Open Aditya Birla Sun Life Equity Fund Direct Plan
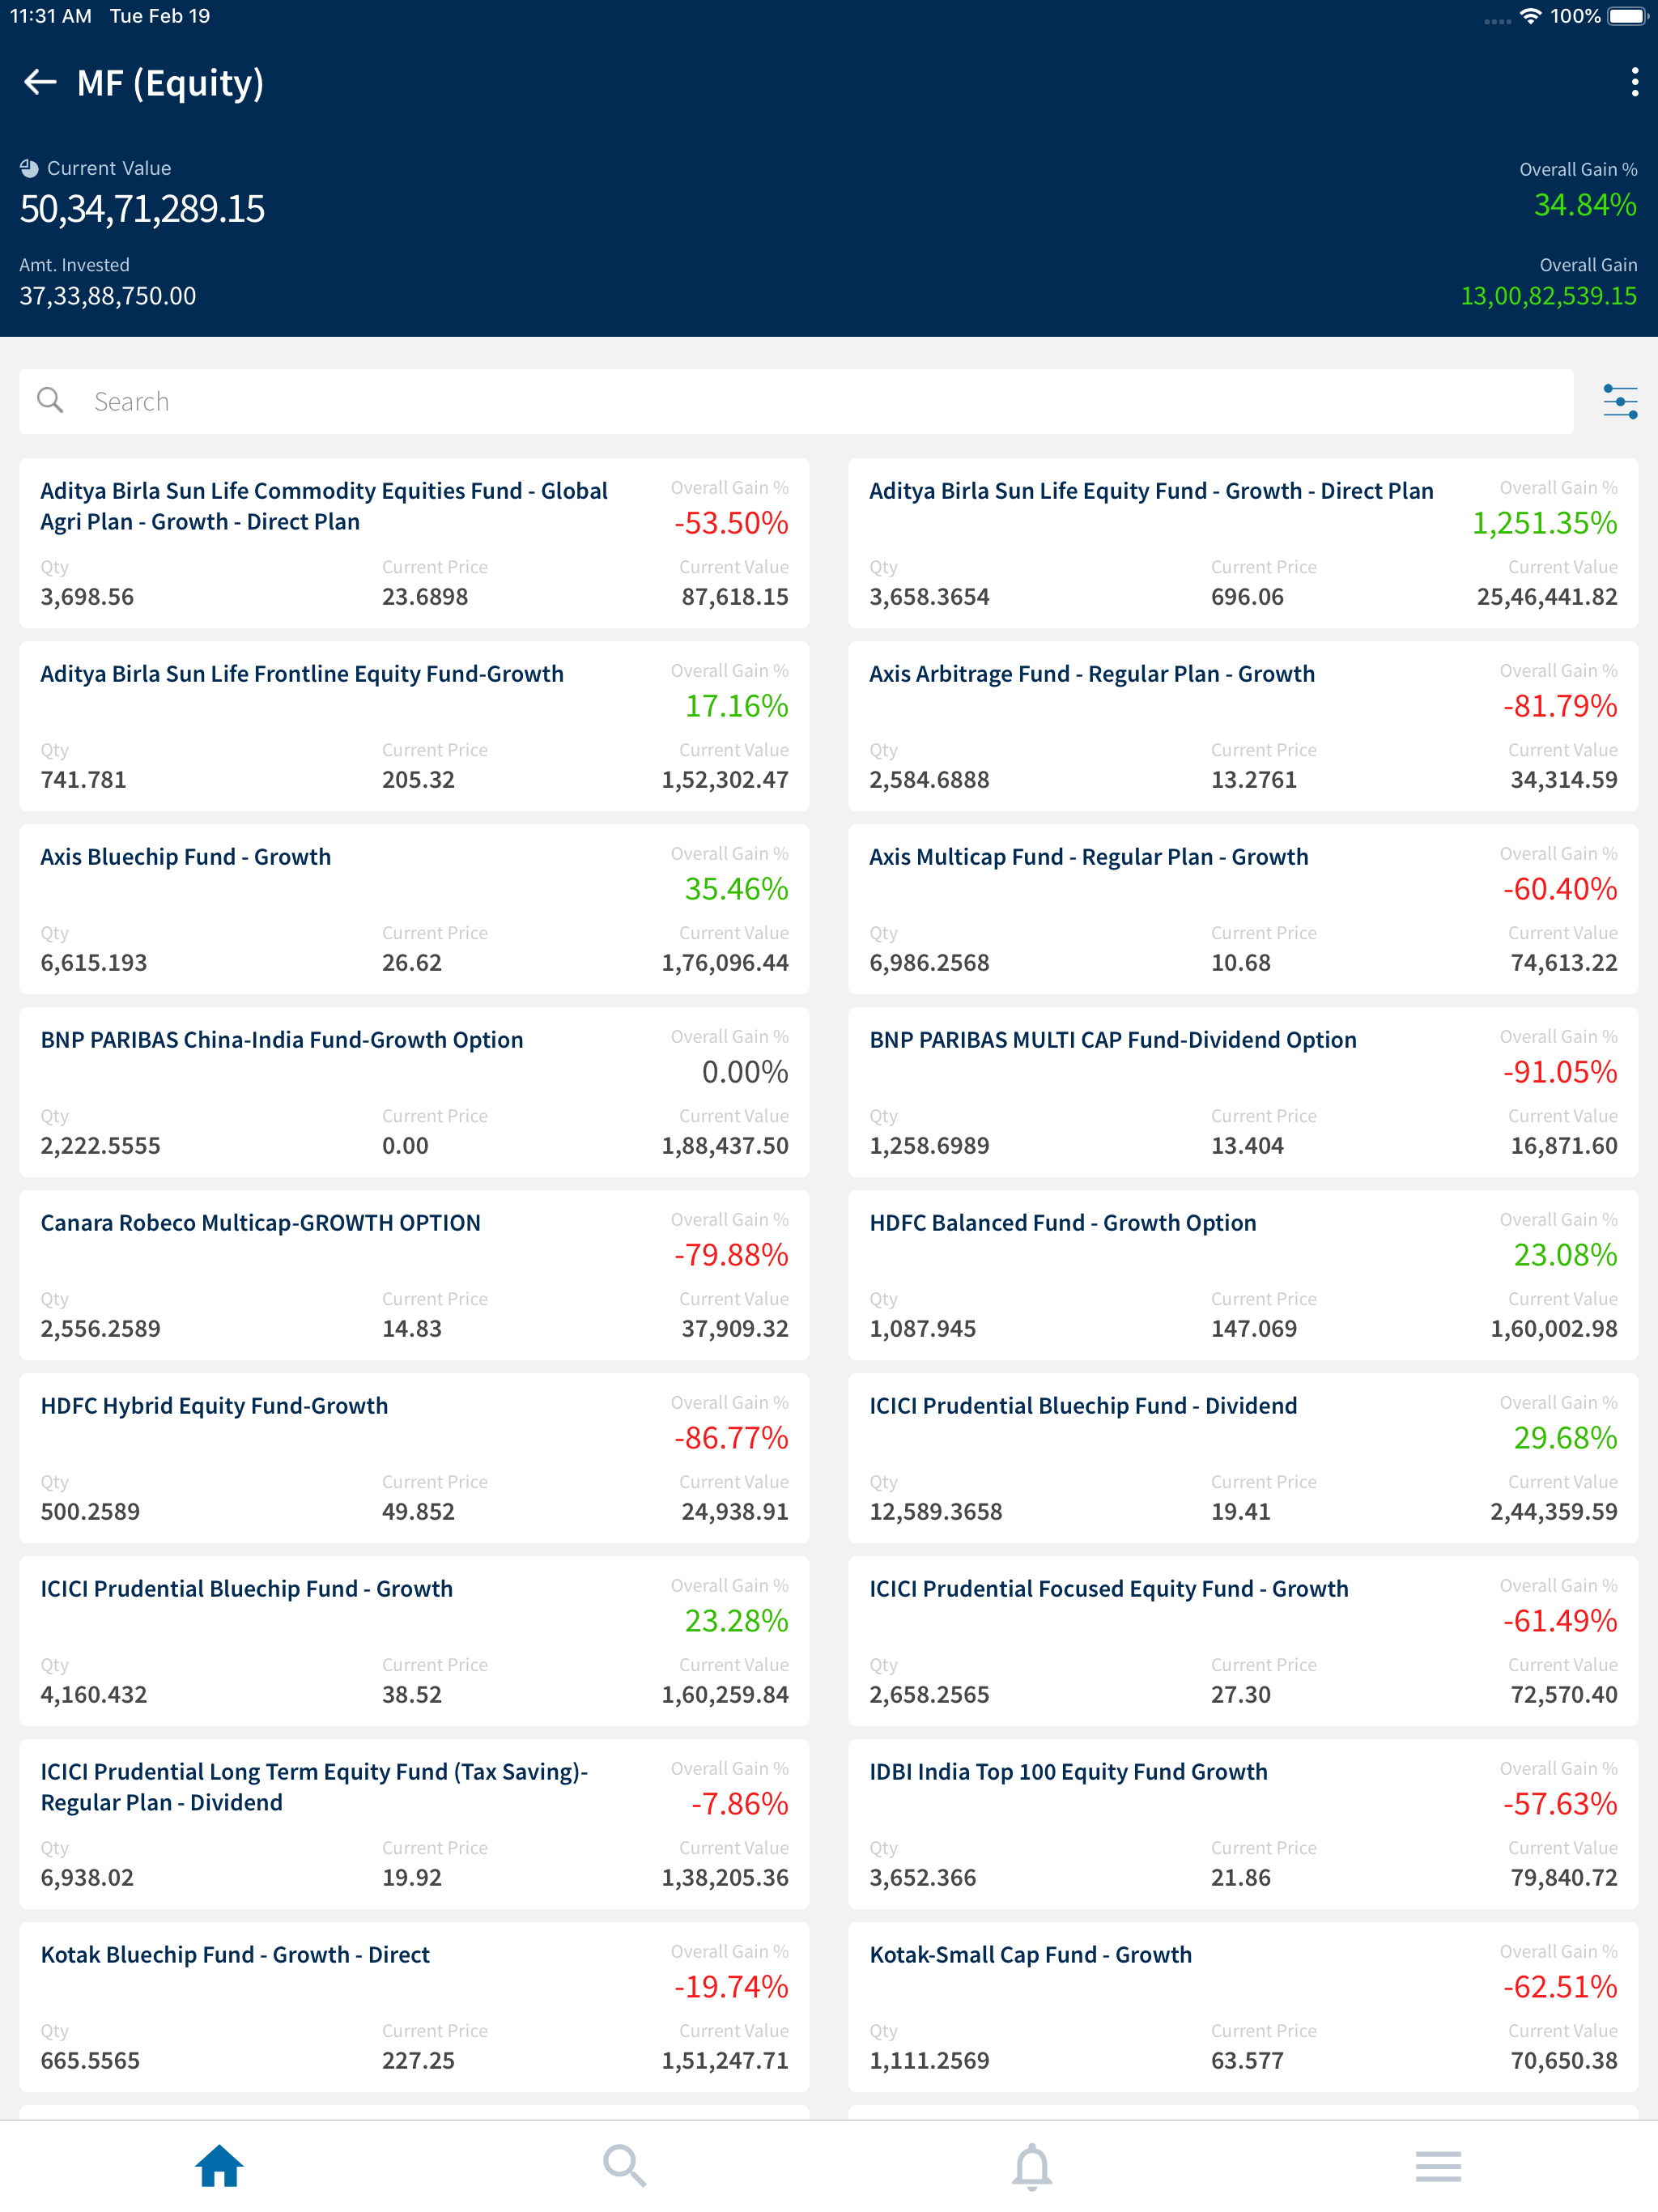1658x2212 pixels. click(1243, 543)
